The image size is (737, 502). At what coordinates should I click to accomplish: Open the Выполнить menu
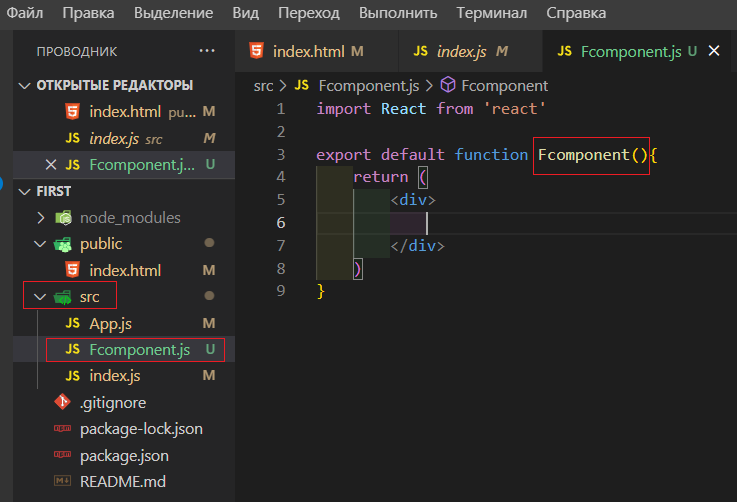(x=398, y=13)
